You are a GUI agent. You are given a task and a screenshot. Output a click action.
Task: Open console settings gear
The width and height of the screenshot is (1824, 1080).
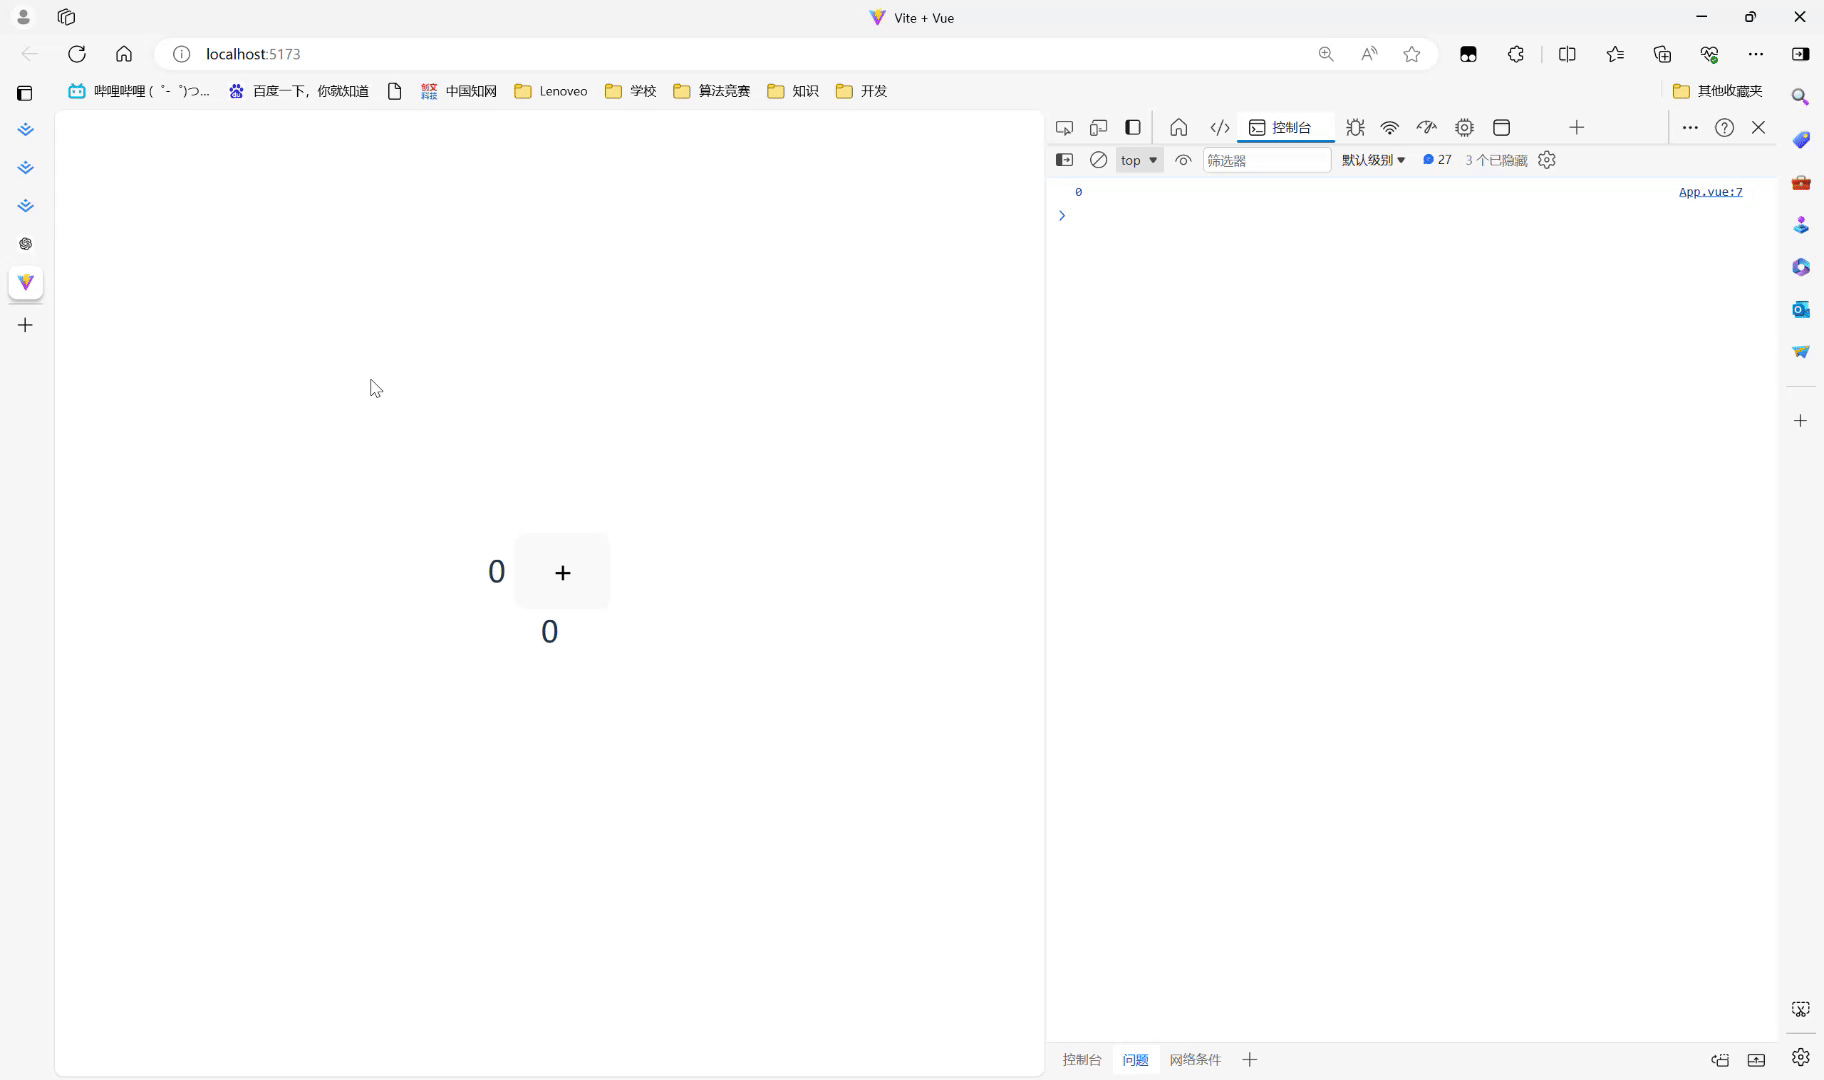tap(1547, 160)
